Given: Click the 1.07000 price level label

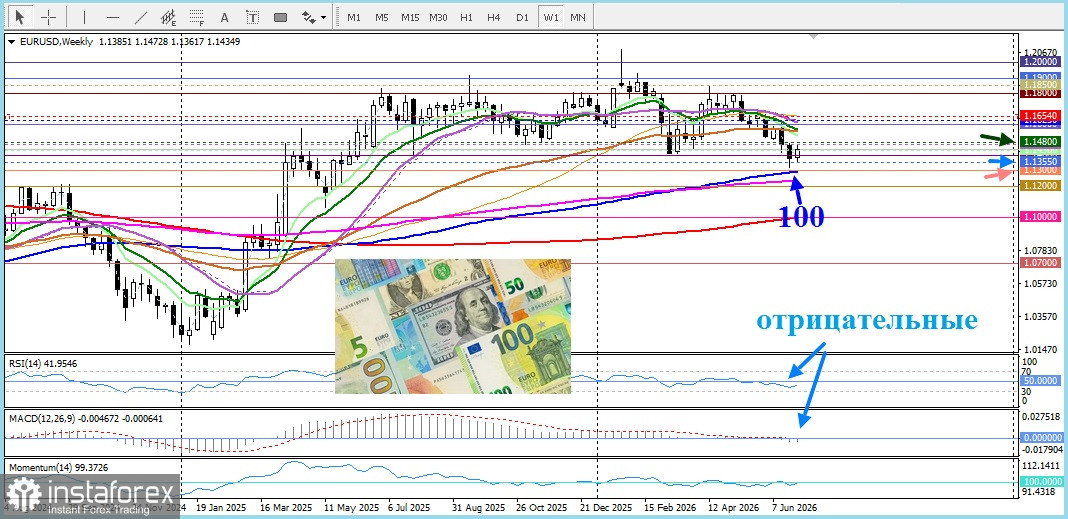Looking at the screenshot, I should click(x=1039, y=262).
